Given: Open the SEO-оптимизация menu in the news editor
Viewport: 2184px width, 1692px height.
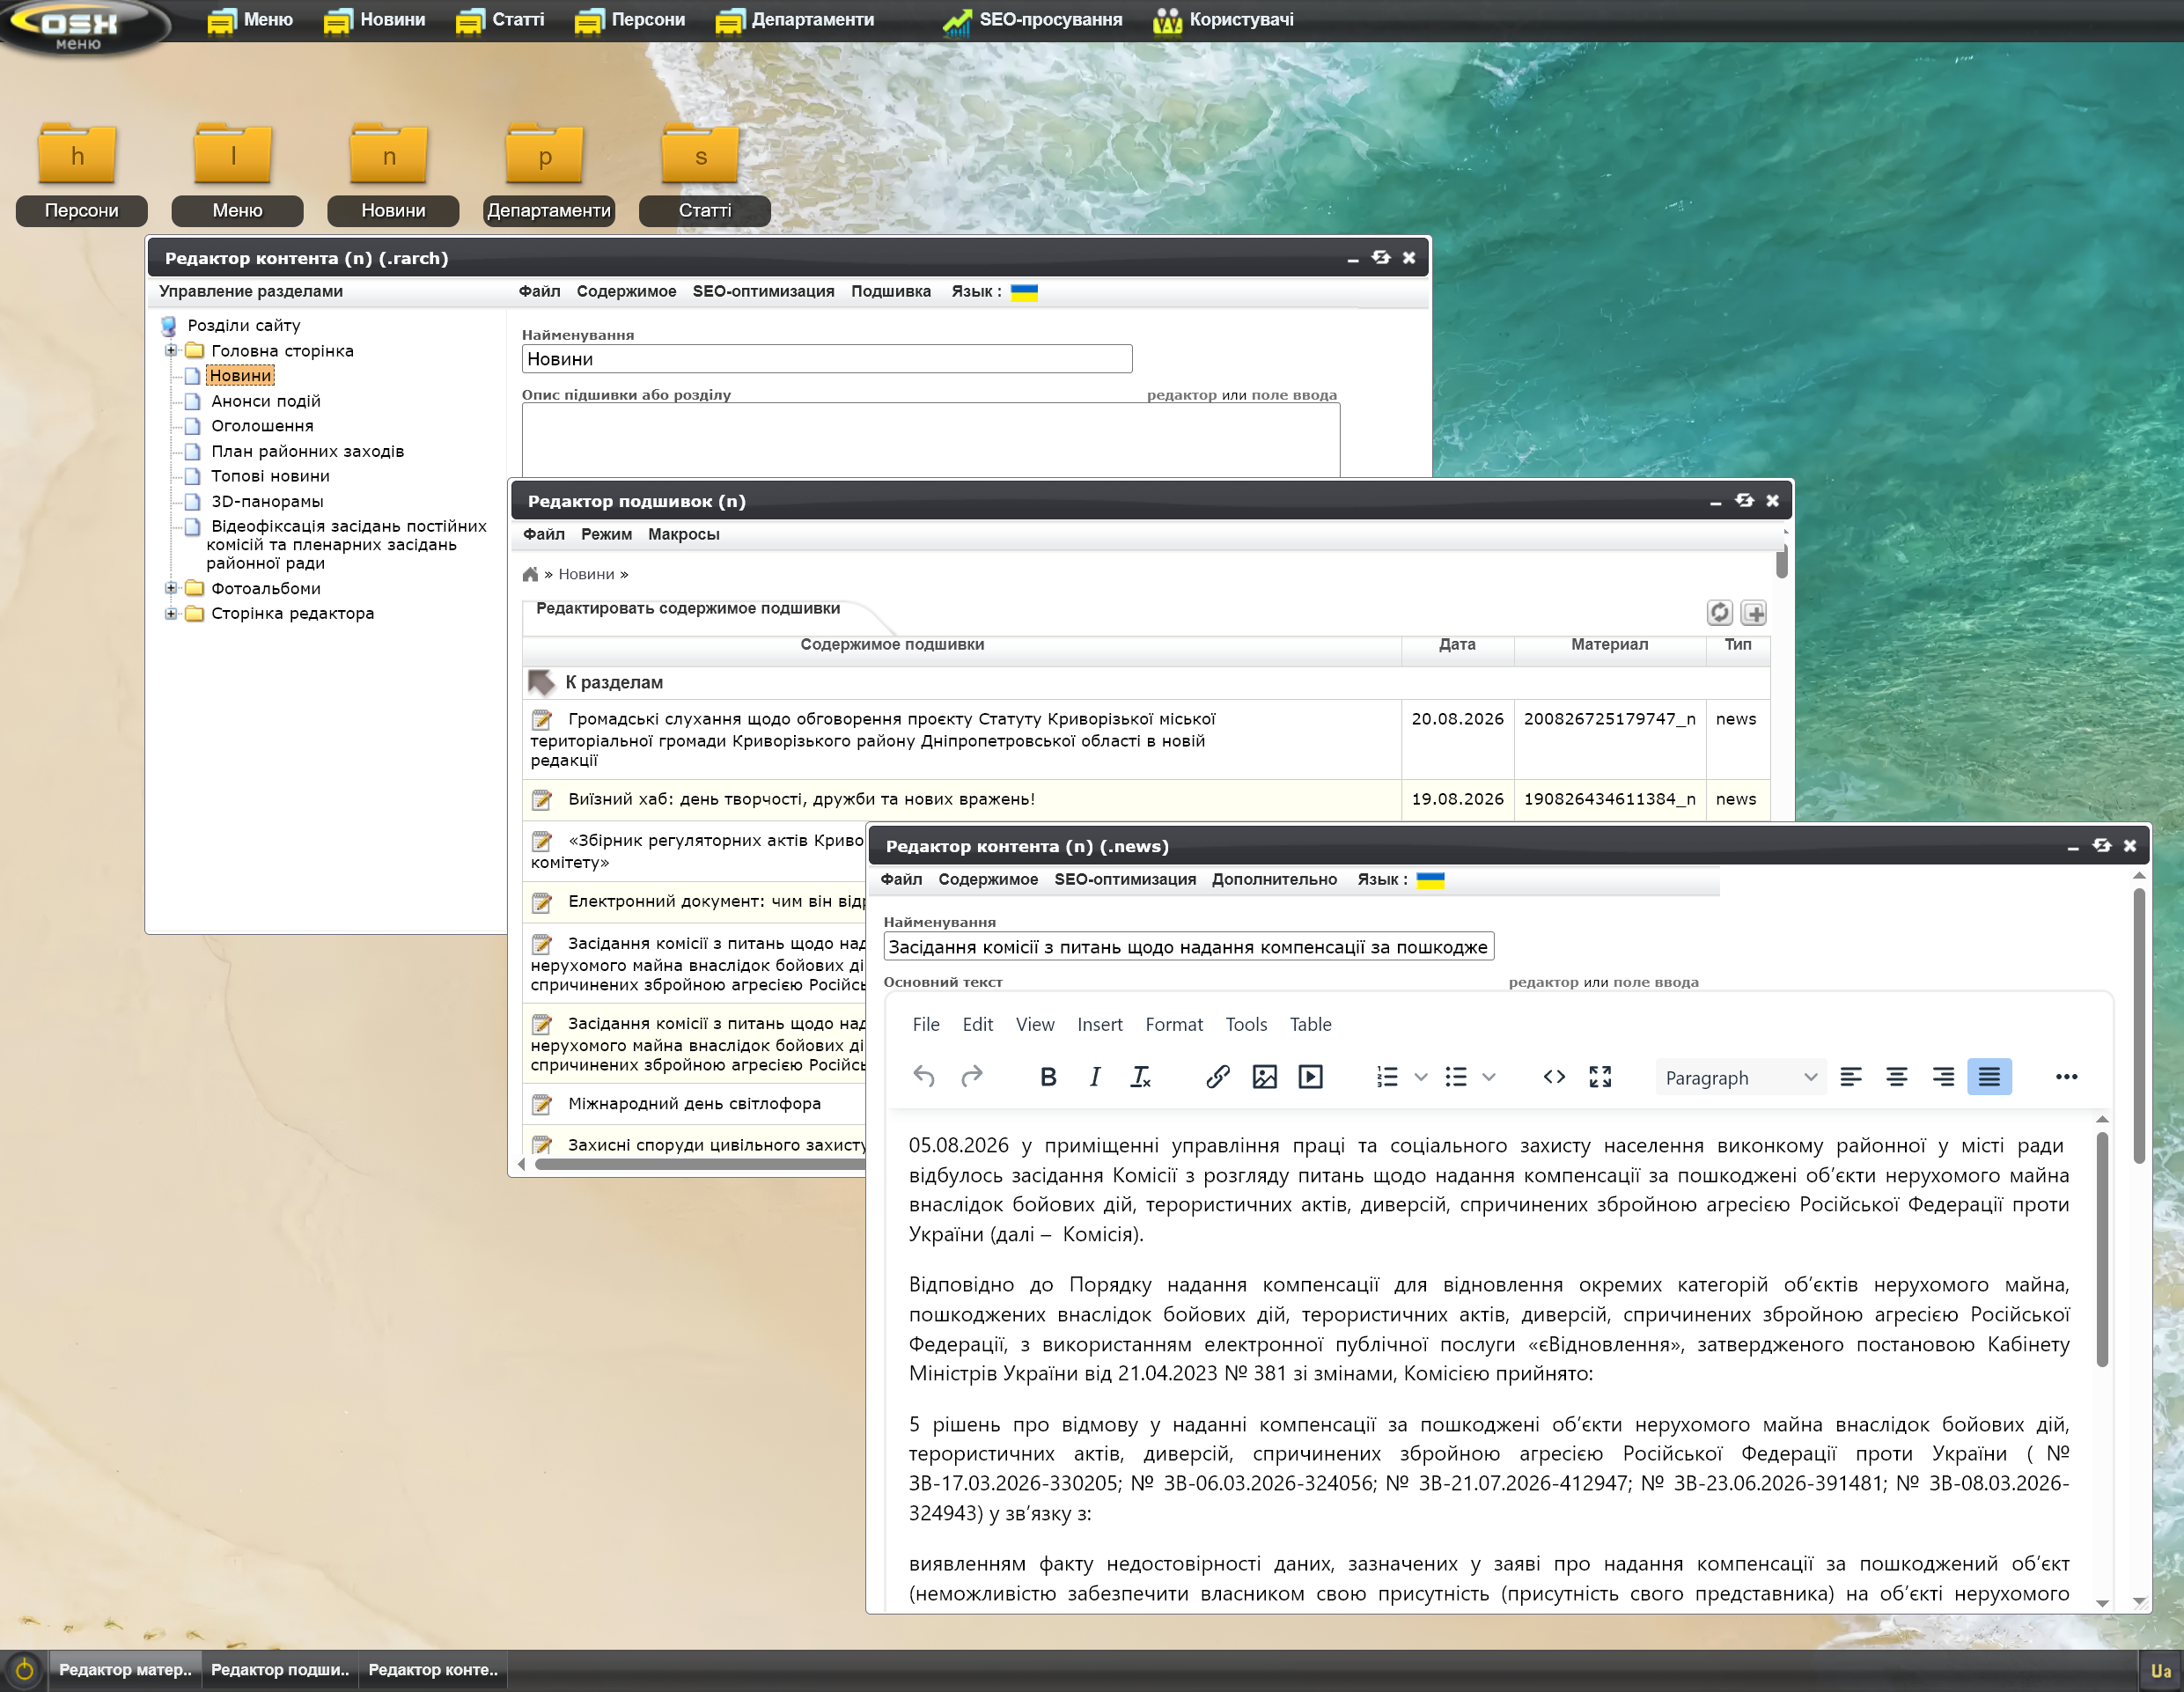Looking at the screenshot, I should click(1125, 879).
